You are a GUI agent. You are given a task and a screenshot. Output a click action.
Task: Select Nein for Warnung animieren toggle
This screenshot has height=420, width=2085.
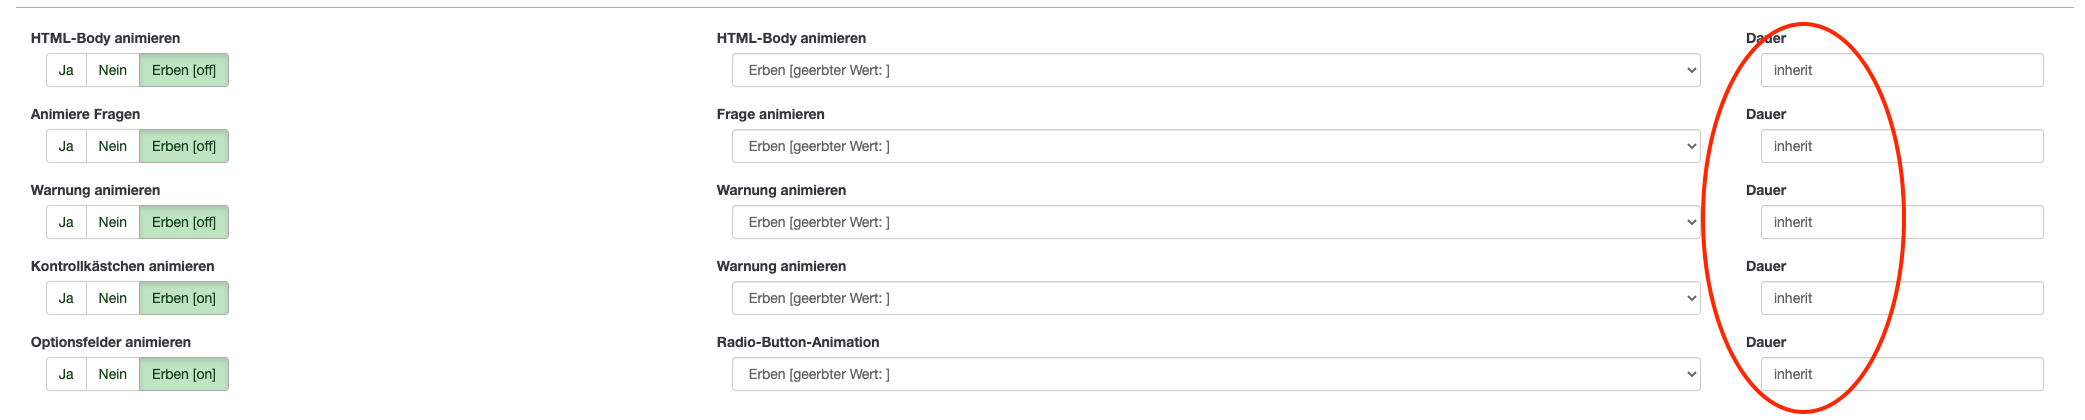112,222
